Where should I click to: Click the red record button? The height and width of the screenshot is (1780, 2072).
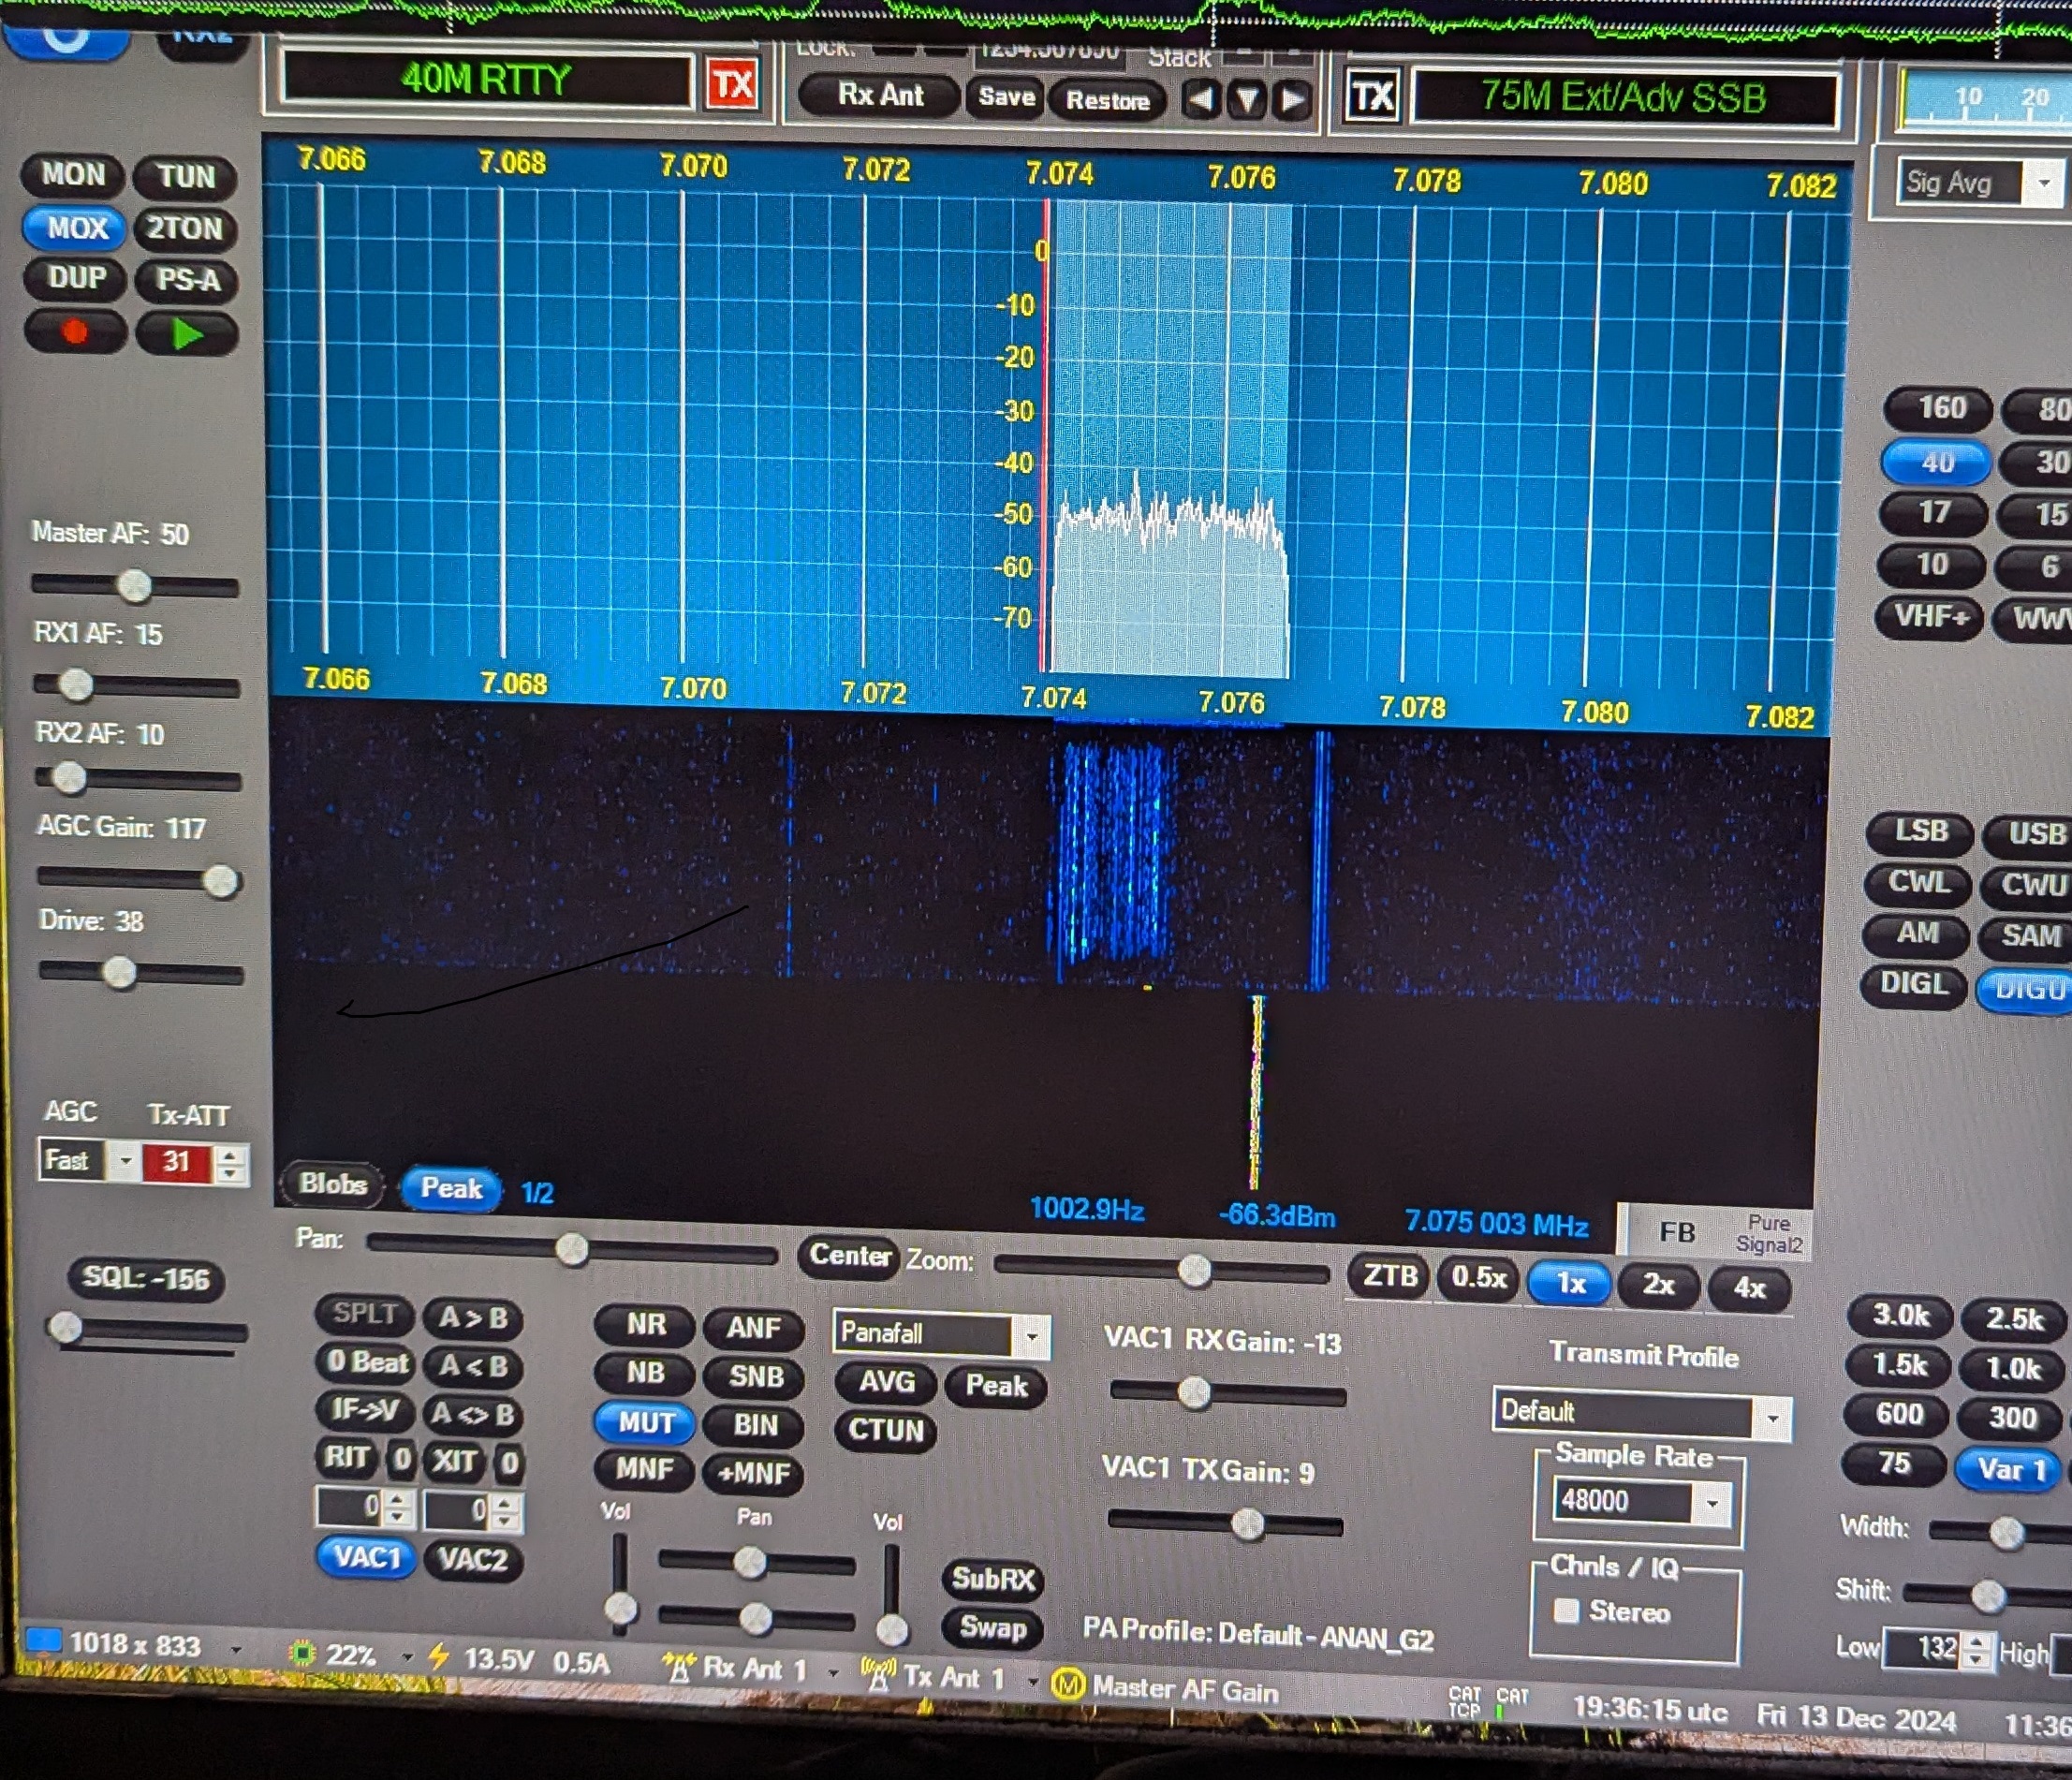tap(75, 333)
